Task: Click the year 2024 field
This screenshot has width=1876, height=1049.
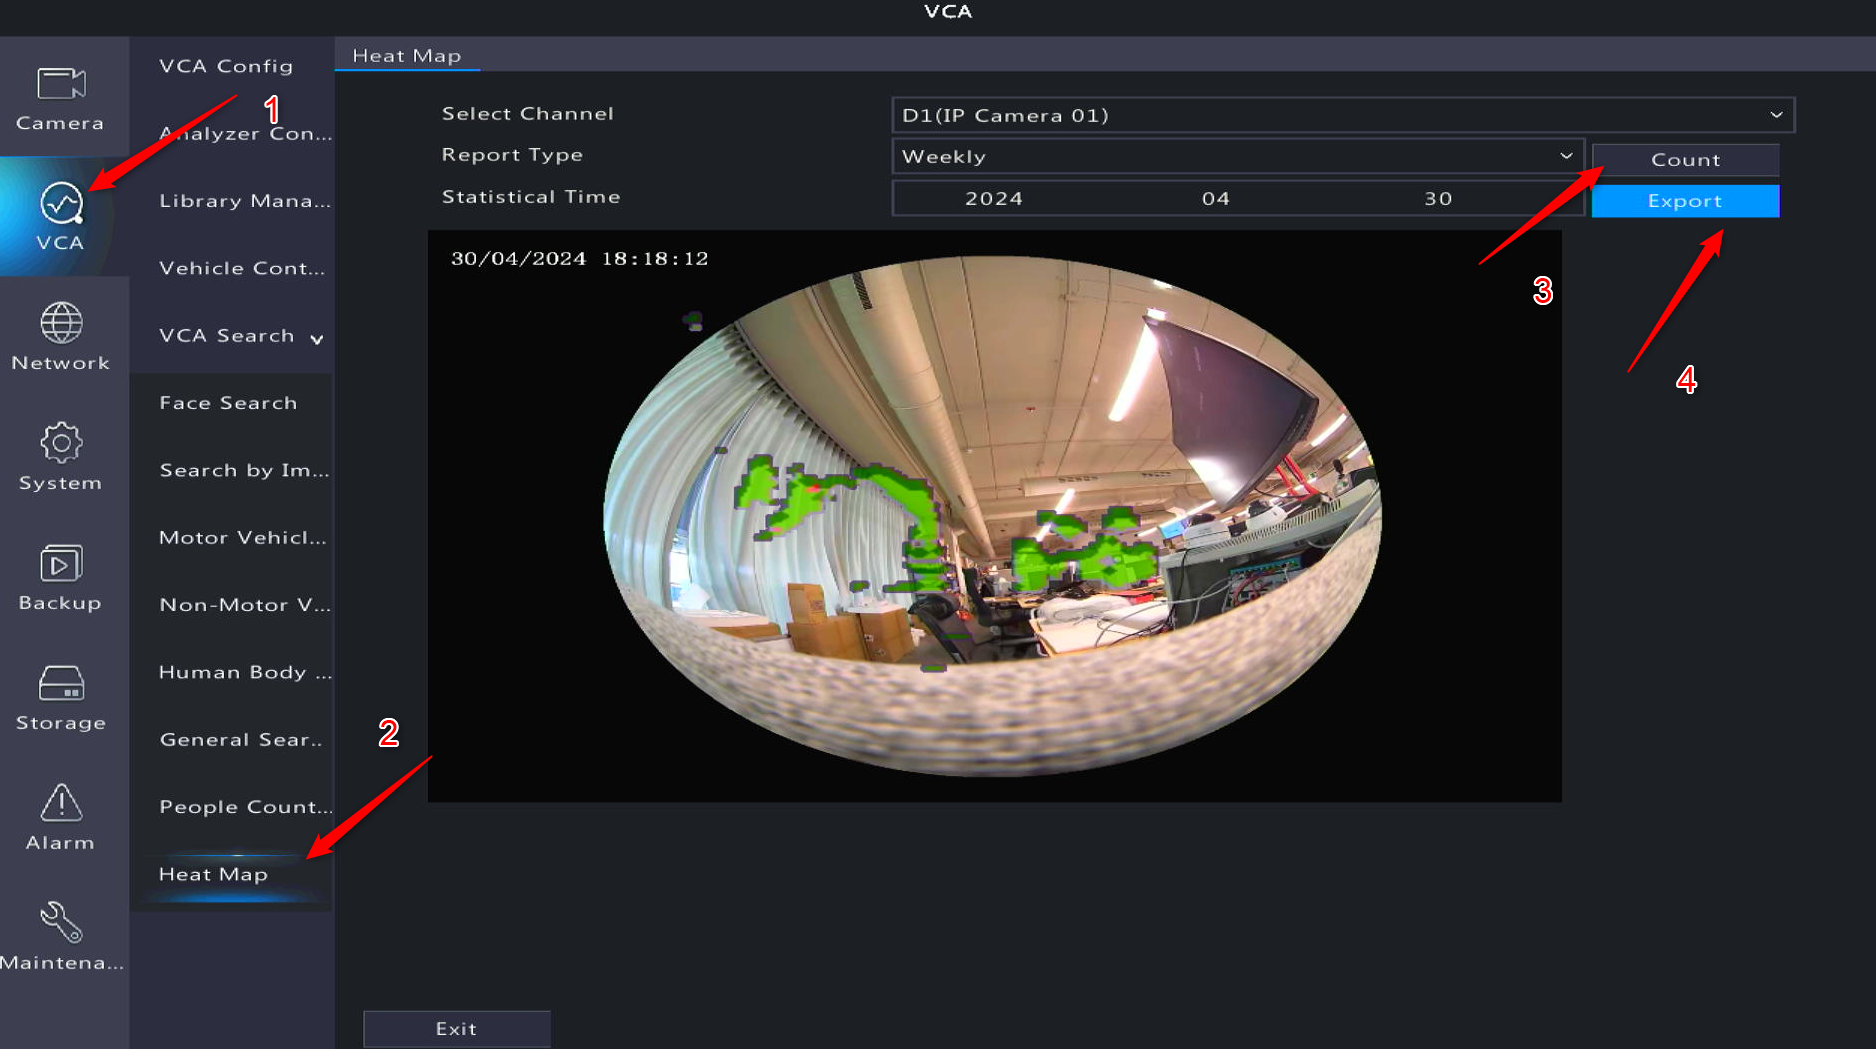Action: 993,198
